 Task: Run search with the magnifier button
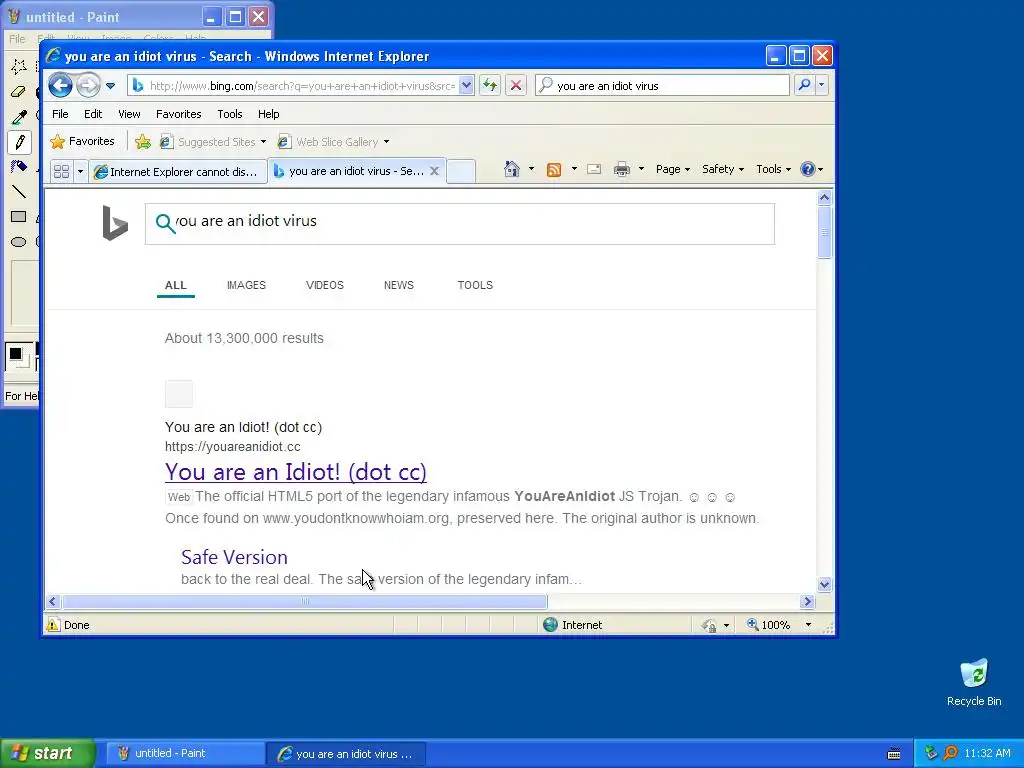(x=805, y=85)
